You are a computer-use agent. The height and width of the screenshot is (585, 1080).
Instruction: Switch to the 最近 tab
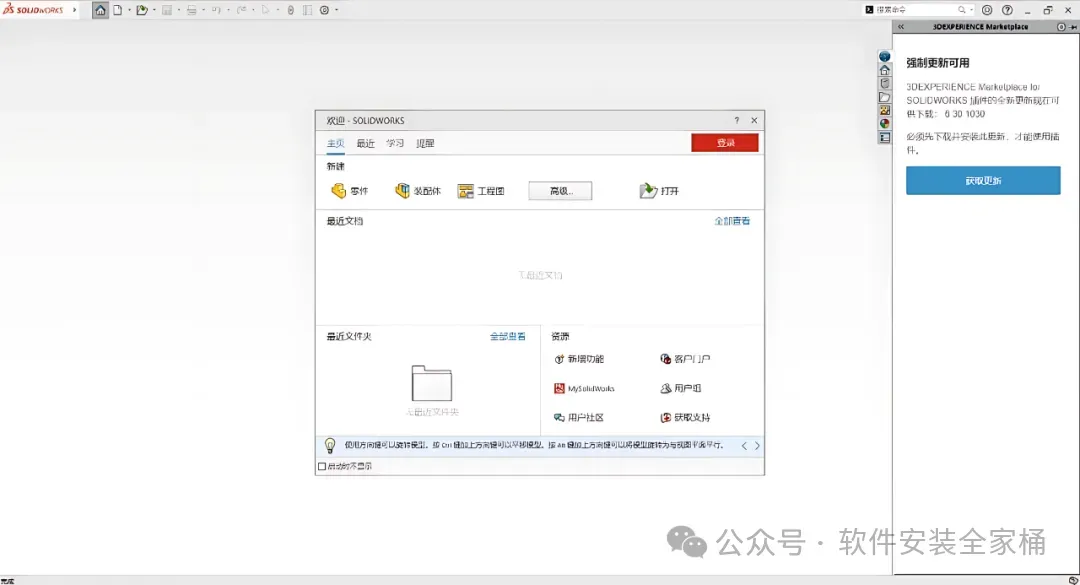[365, 143]
